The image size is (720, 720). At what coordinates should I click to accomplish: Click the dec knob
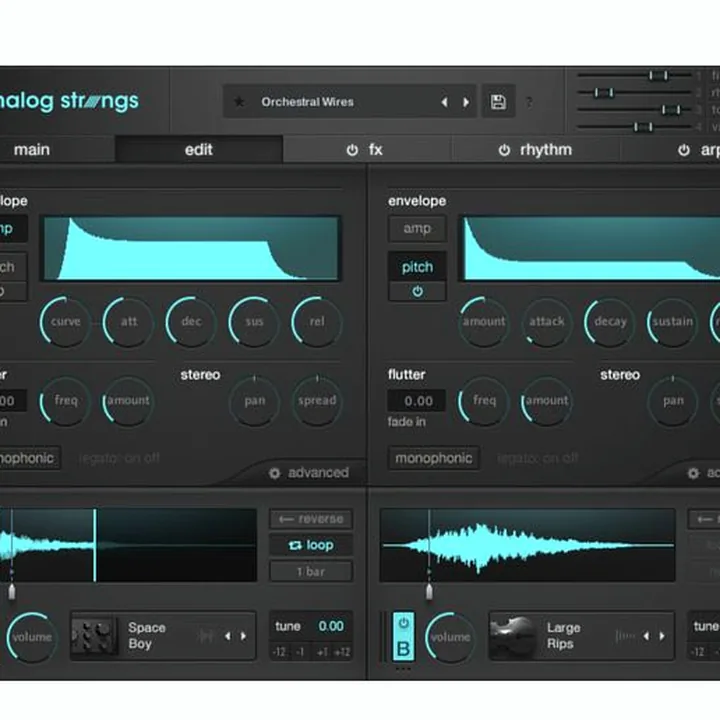[x=191, y=321]
